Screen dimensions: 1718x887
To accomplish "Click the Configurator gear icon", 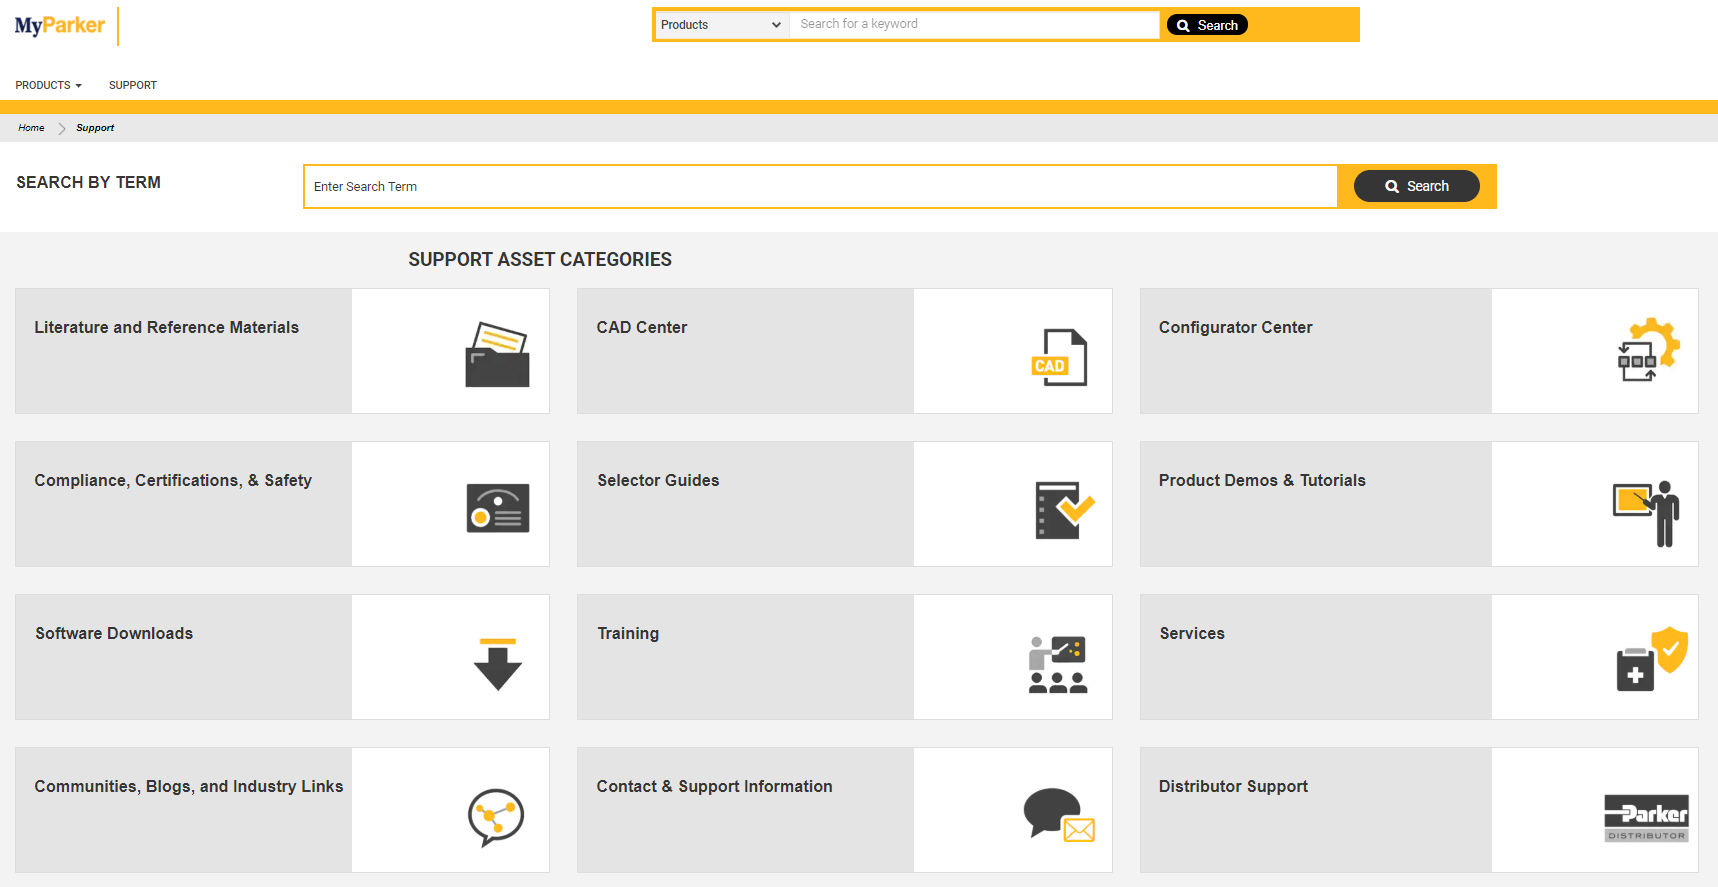I will point(1649,349).
